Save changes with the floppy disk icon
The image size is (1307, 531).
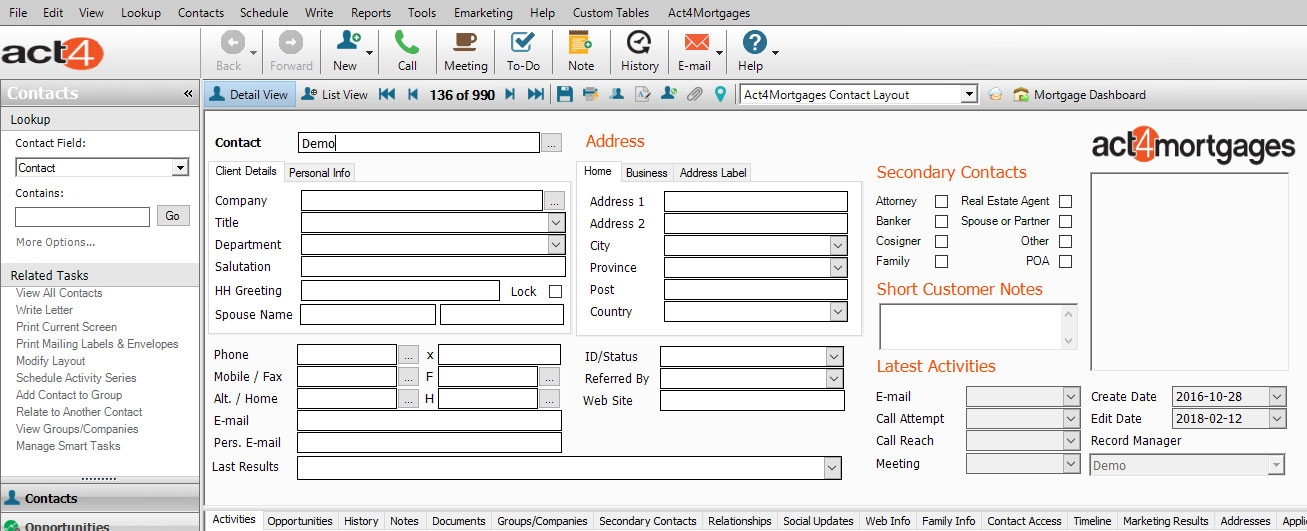[x=565, y=95]
